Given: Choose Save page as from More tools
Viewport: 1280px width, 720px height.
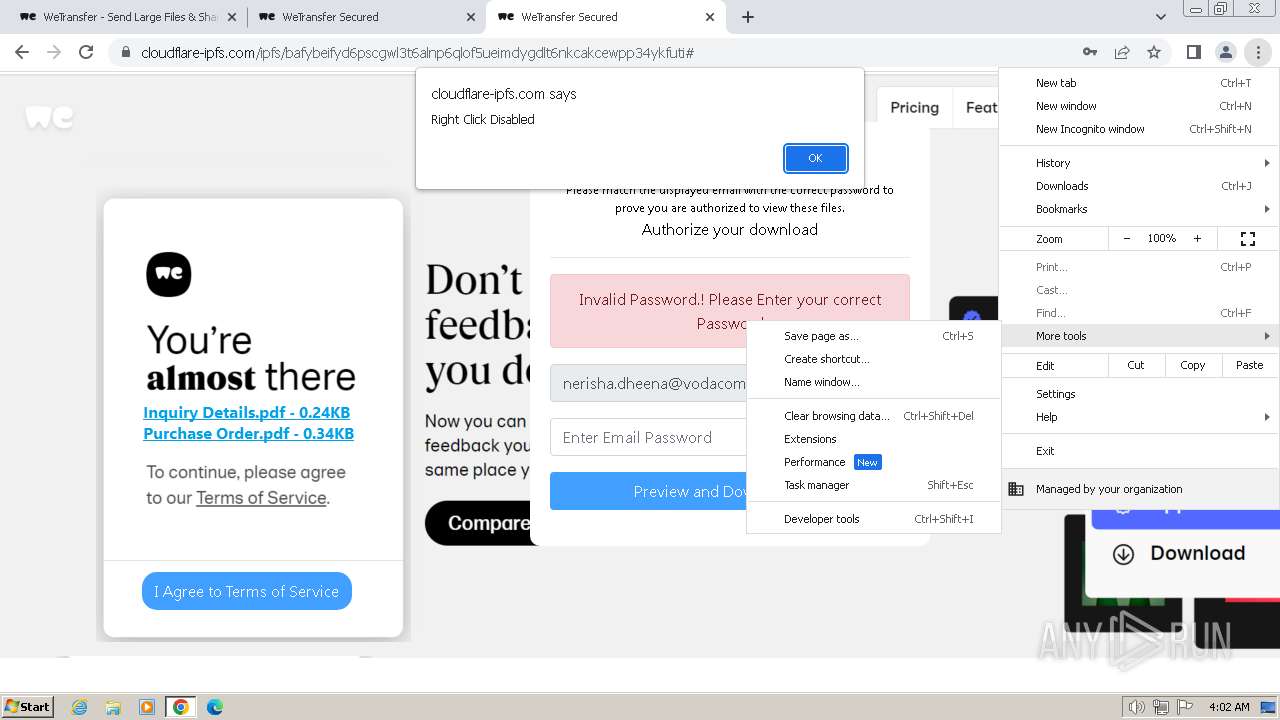Looking at the screenshot, I should point(874,336).
